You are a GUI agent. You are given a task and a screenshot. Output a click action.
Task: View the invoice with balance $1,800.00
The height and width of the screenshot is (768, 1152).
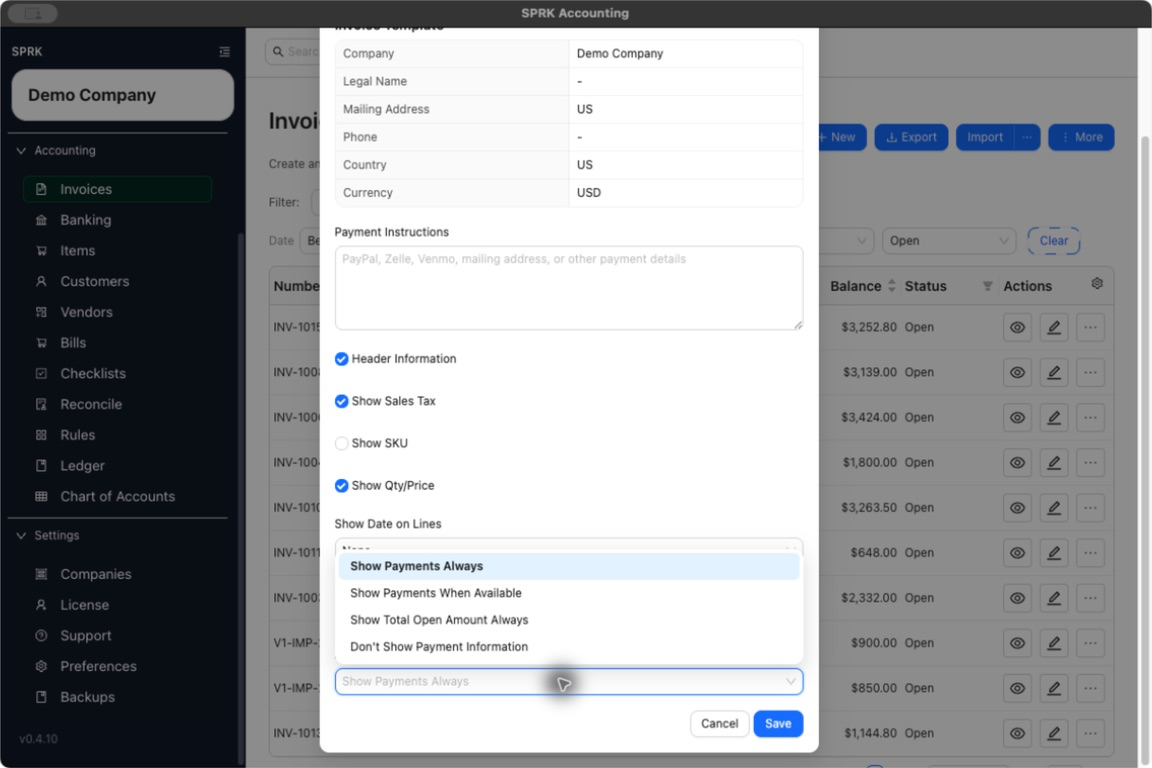tap(1018, 463)
